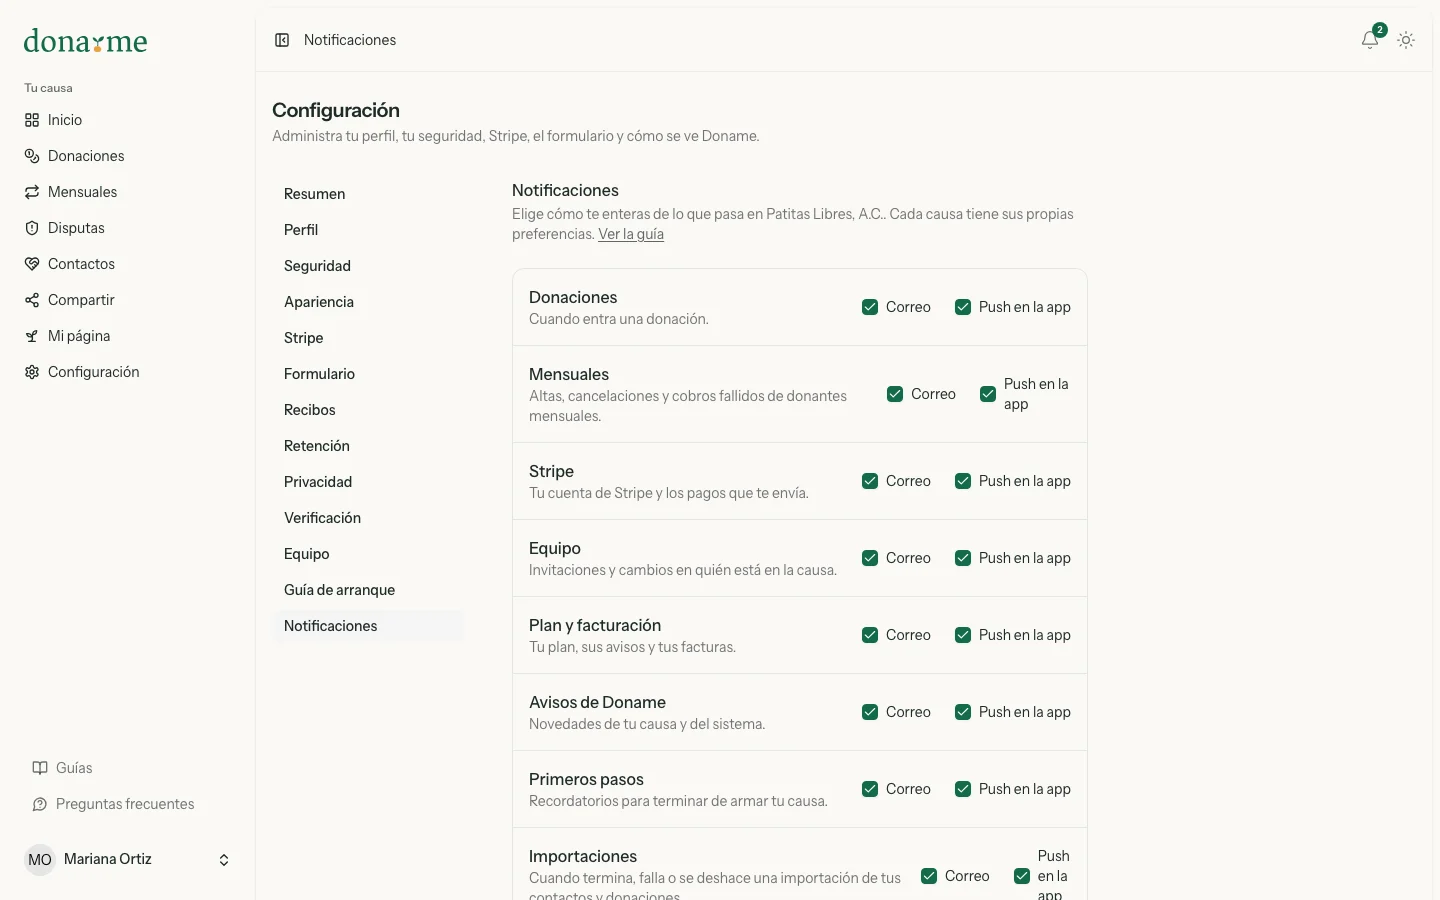Open the Formulario settings section

point(370,374)
